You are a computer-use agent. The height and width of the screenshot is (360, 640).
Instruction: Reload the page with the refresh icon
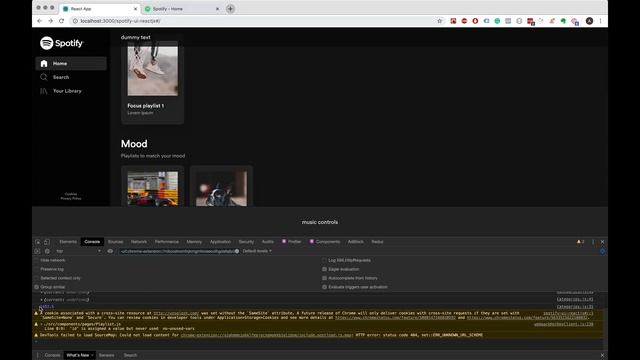coord(62,21)
